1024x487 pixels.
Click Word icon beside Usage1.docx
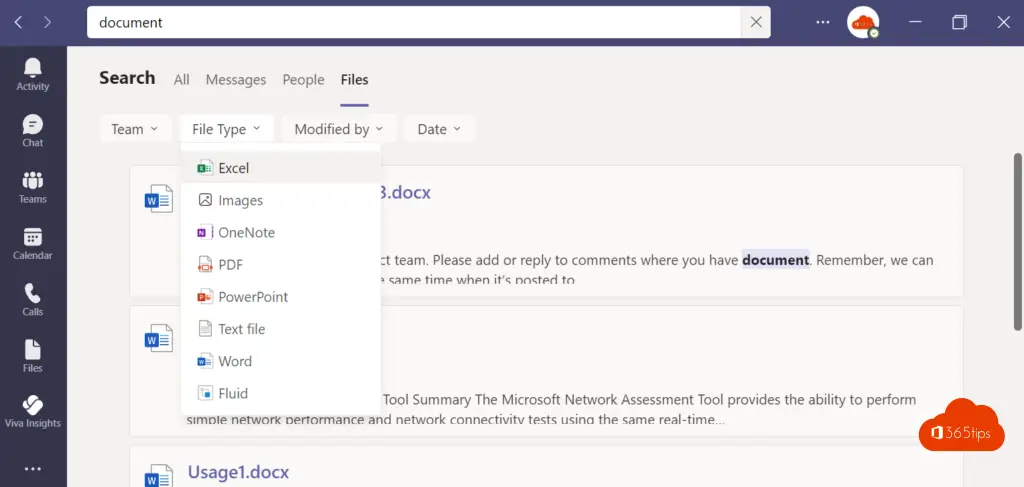pyautogui.click(x=159, y=477)
